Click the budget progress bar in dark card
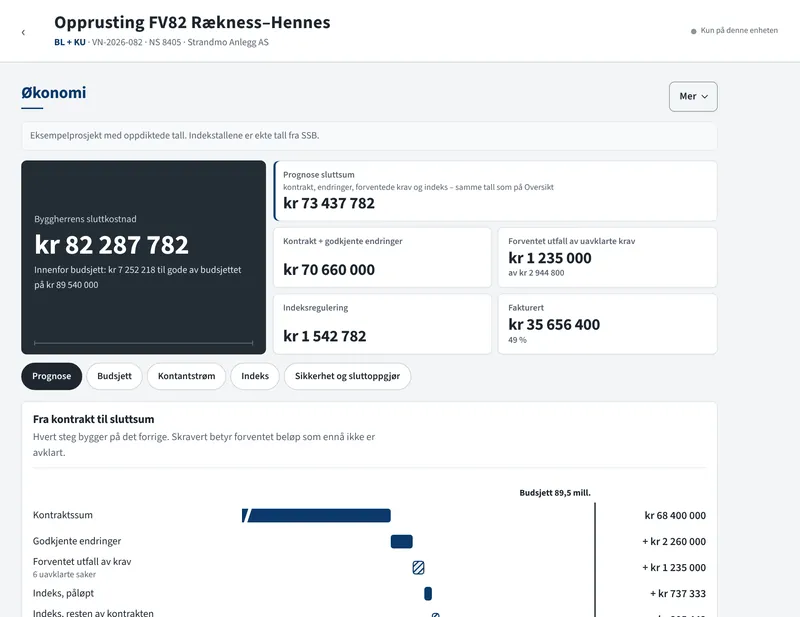The image size is (800, 617). click(143, 343)
